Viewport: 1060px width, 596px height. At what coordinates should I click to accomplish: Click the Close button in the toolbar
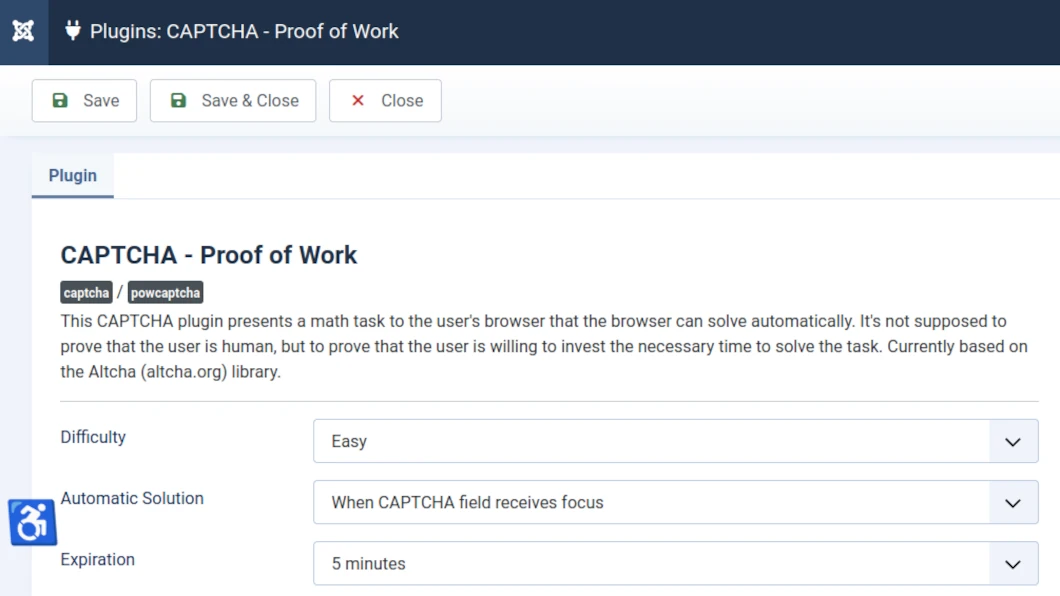point(385,100)
